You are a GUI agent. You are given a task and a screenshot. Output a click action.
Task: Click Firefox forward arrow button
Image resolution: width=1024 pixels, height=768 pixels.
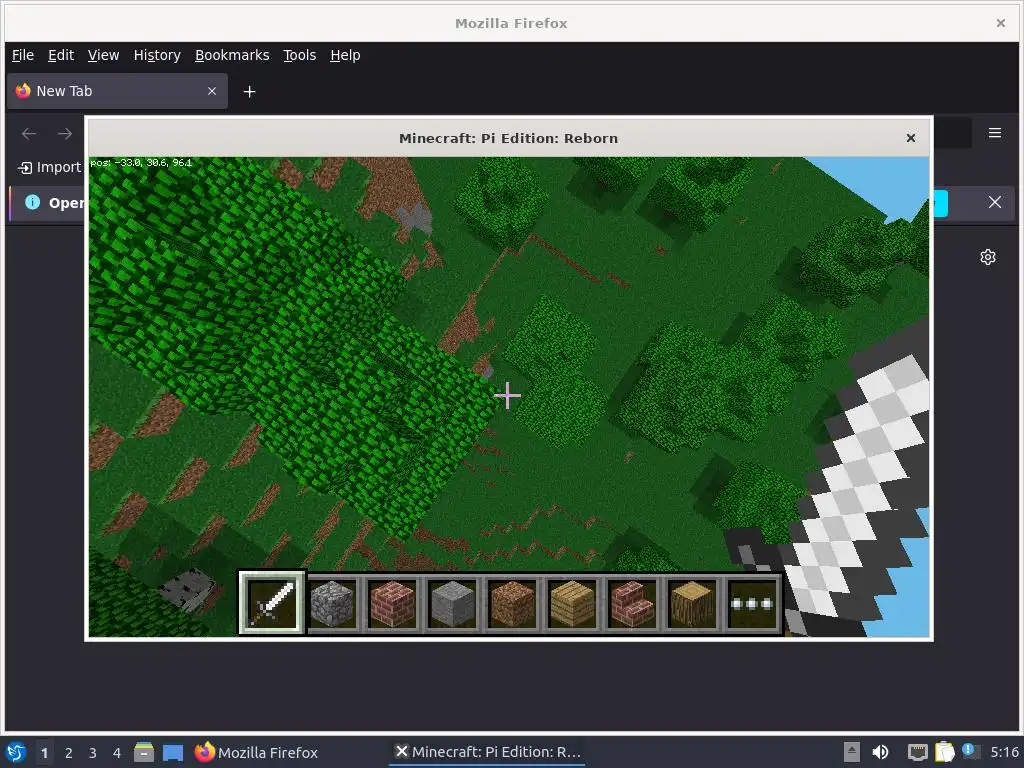tap(65, 134)
